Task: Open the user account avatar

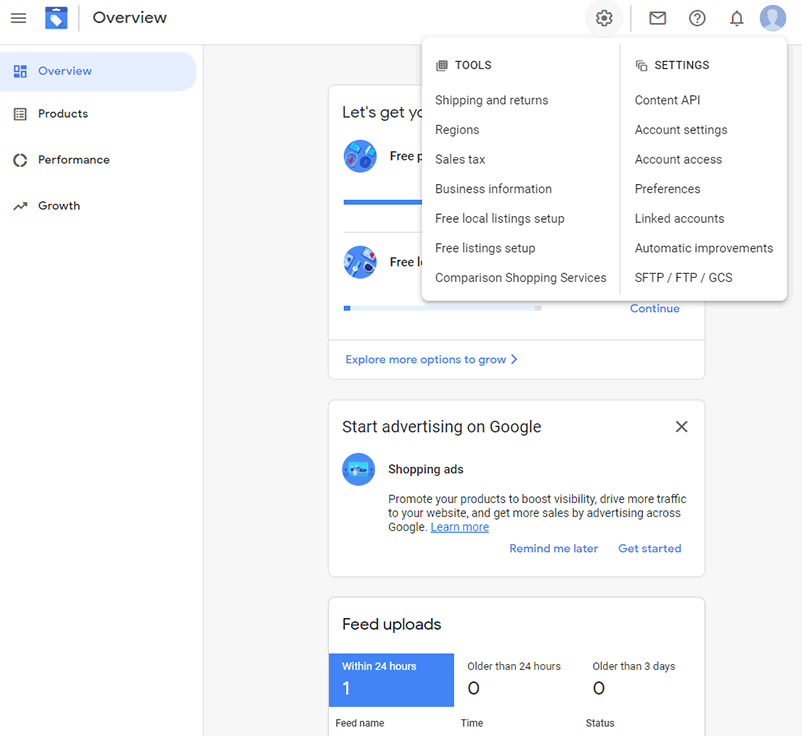Action: pos(773,18)
